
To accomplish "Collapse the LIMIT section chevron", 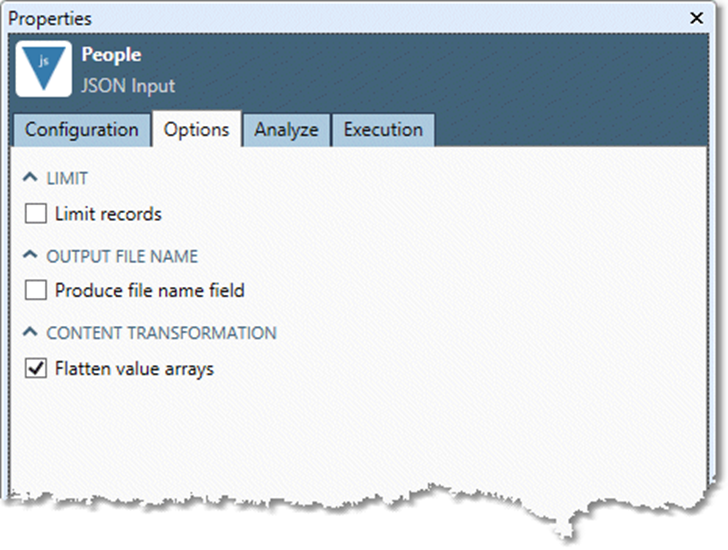I will [x=30, y=178].
